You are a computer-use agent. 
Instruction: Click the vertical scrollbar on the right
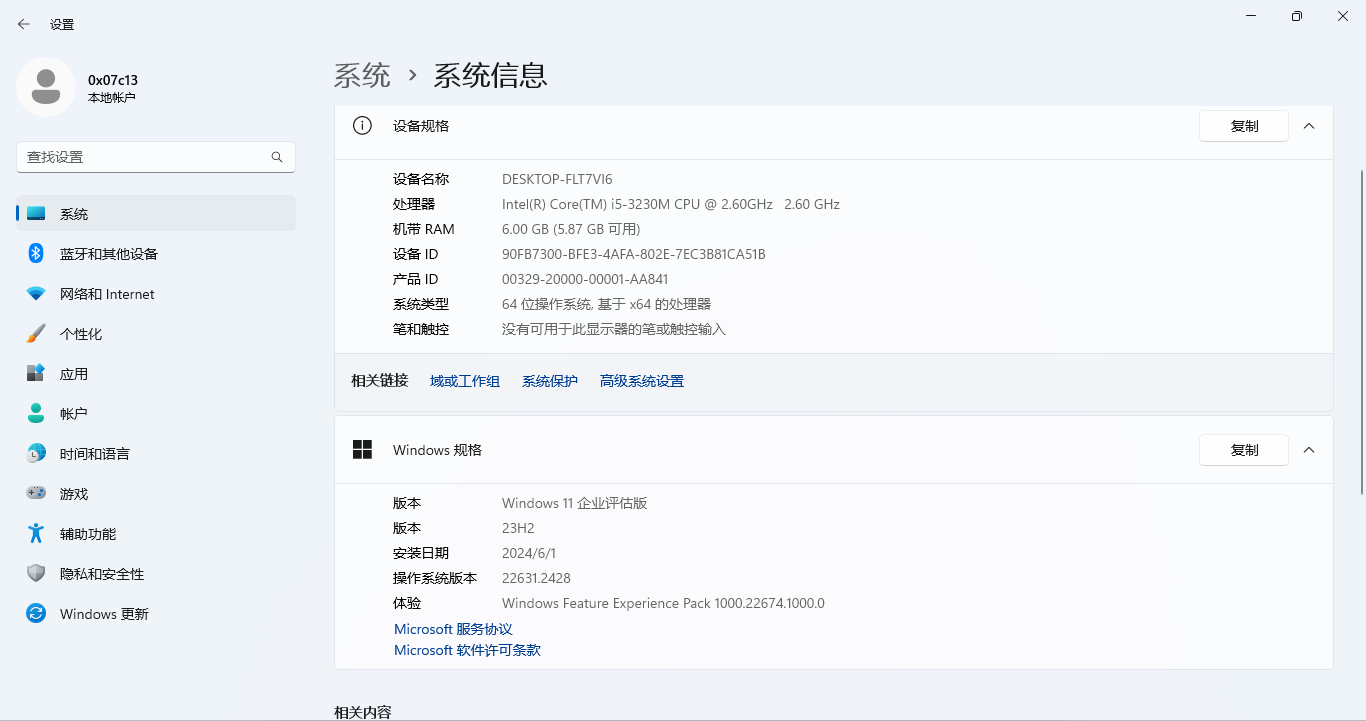1361,332
